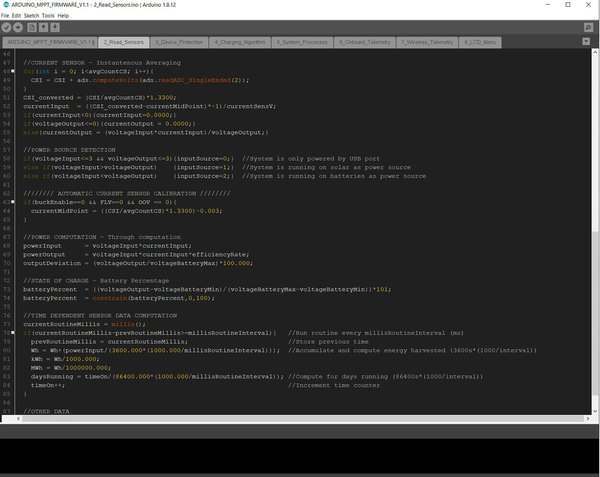Create a new sketch with the New icon

(32, 27)
